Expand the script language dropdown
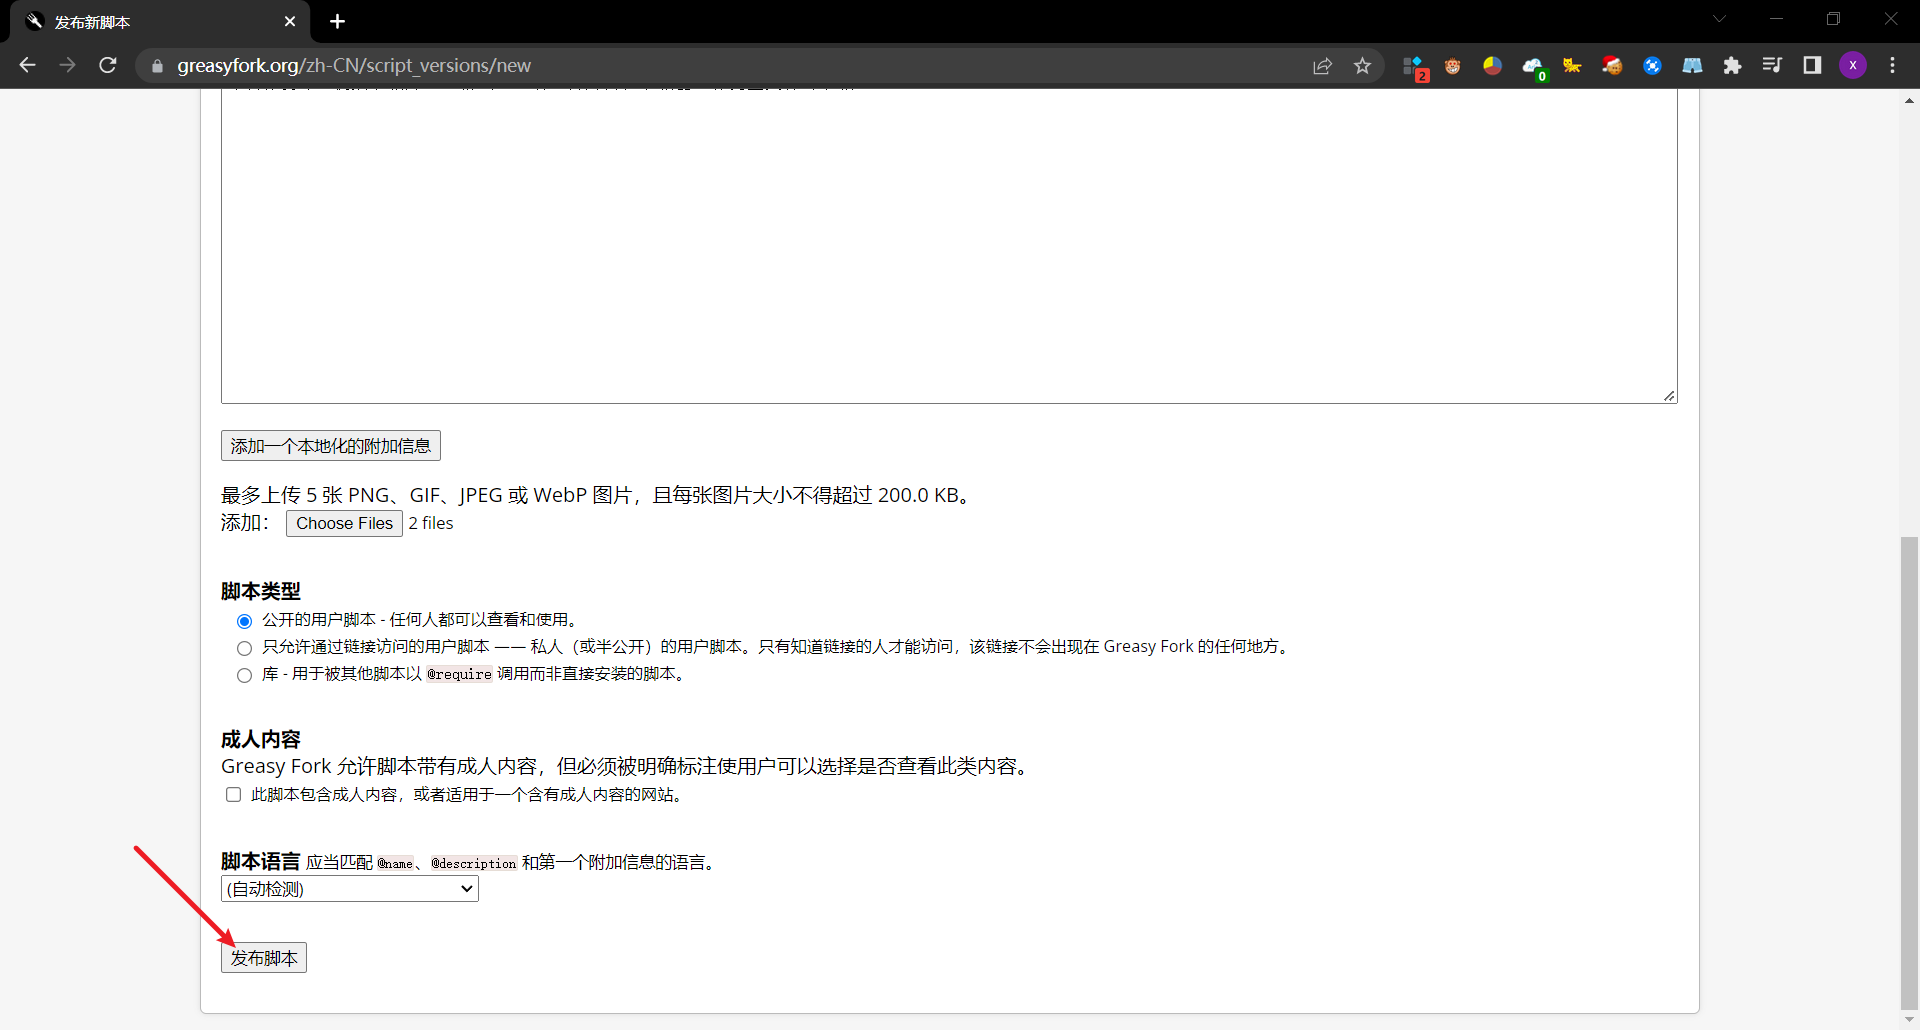Screen dimensions: 1920x1030 point(350,889)
